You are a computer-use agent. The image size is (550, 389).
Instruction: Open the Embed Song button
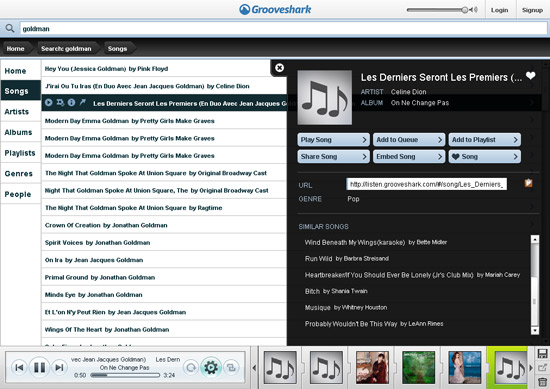point(409,156)
